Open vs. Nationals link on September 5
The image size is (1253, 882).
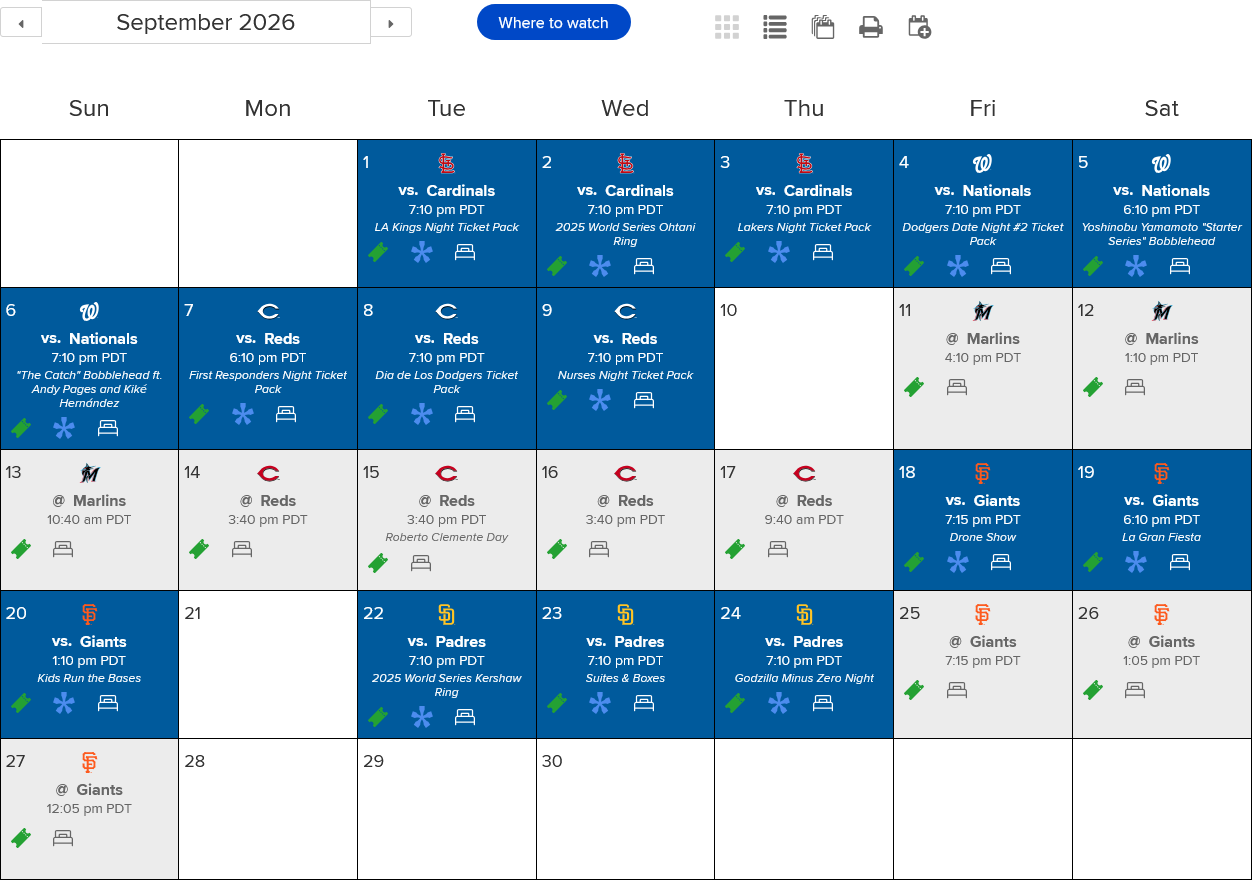1162,191
